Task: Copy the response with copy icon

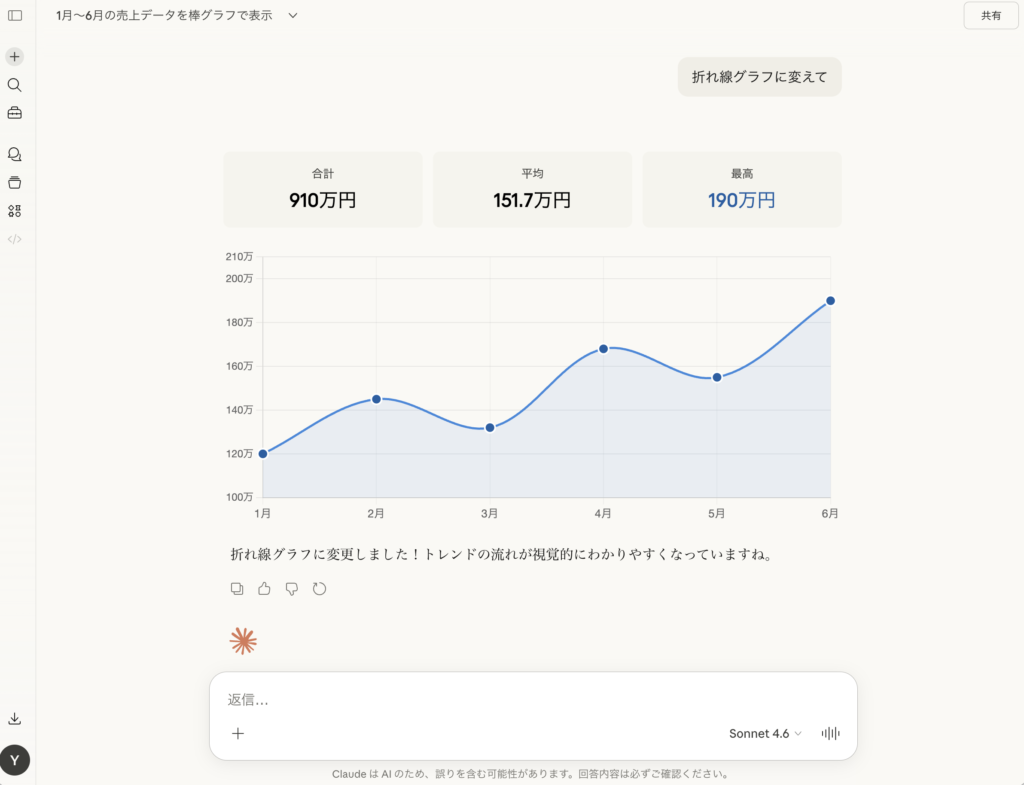Action: click(x=237, y=589)
